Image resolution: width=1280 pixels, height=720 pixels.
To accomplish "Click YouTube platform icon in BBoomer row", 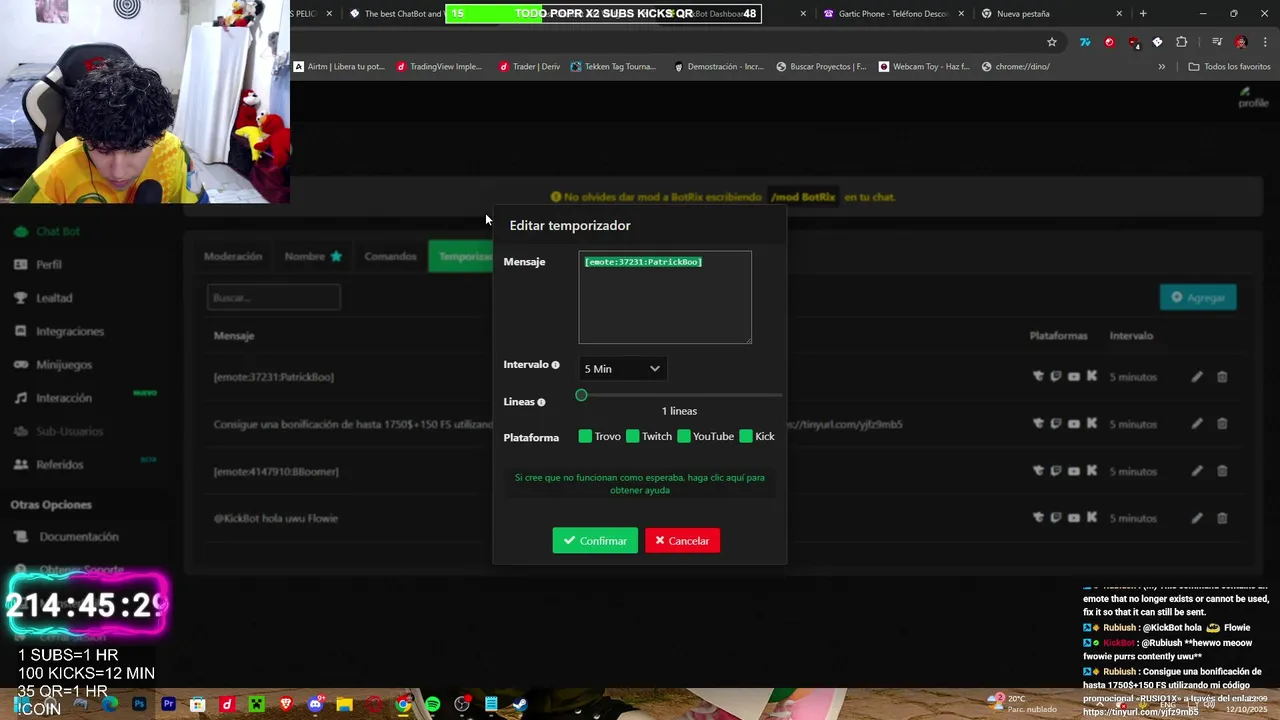I will click(1074, 471).
